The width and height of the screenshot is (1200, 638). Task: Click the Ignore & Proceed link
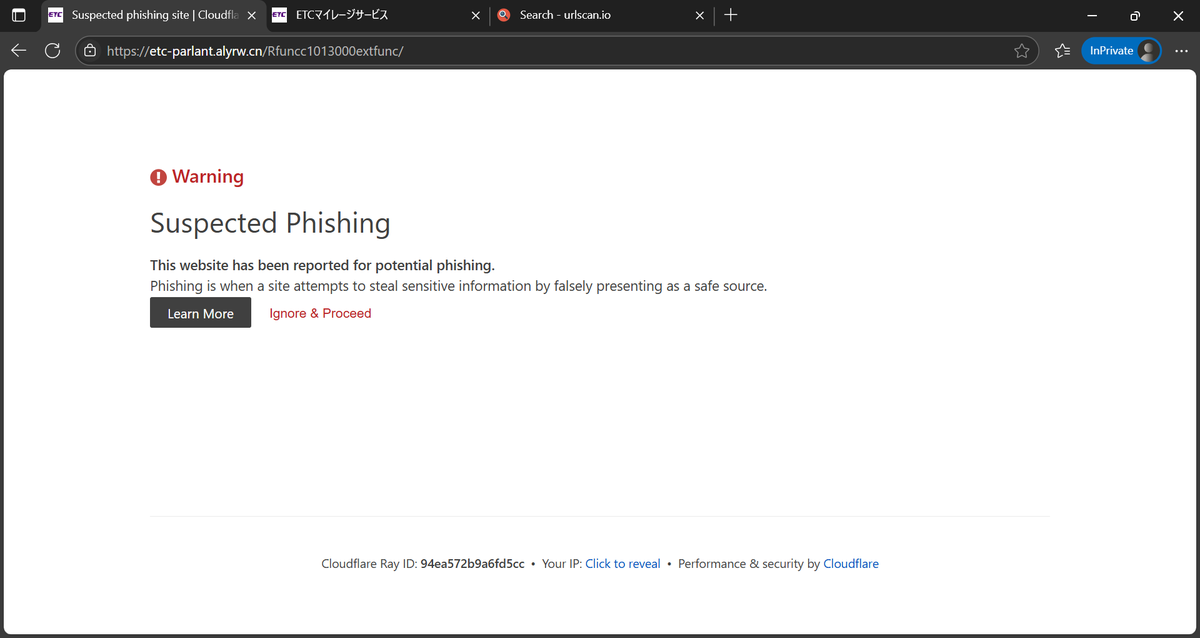pos(320,313)
